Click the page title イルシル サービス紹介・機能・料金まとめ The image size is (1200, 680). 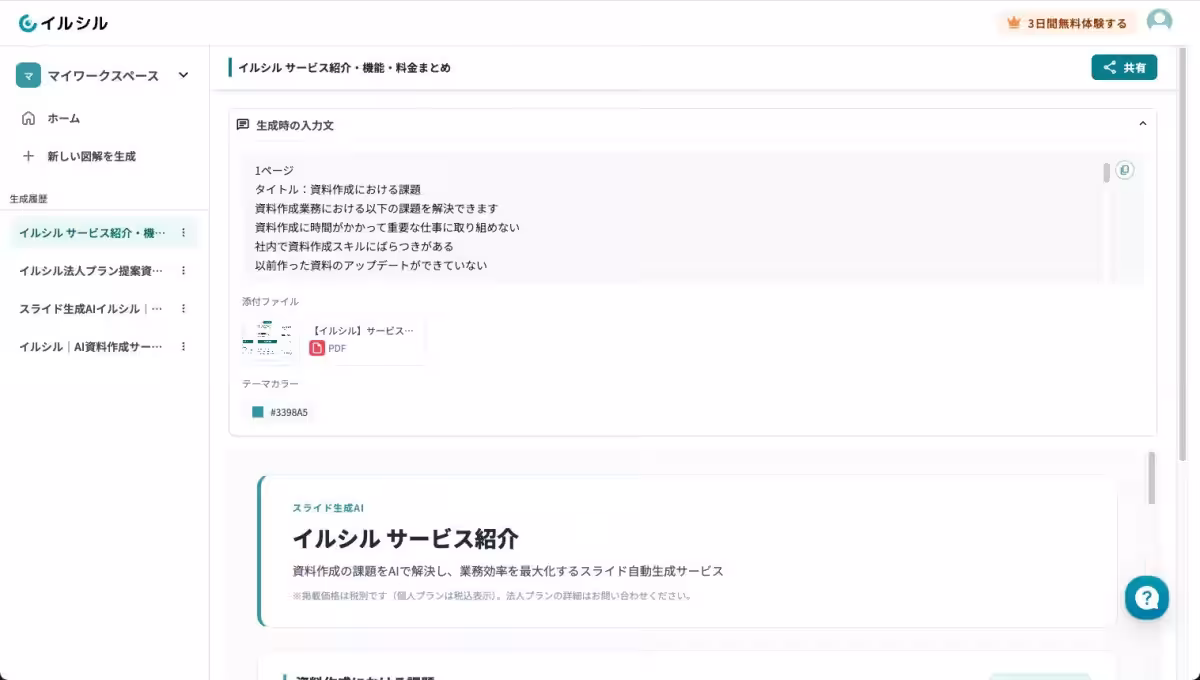(x=344, y=68)
